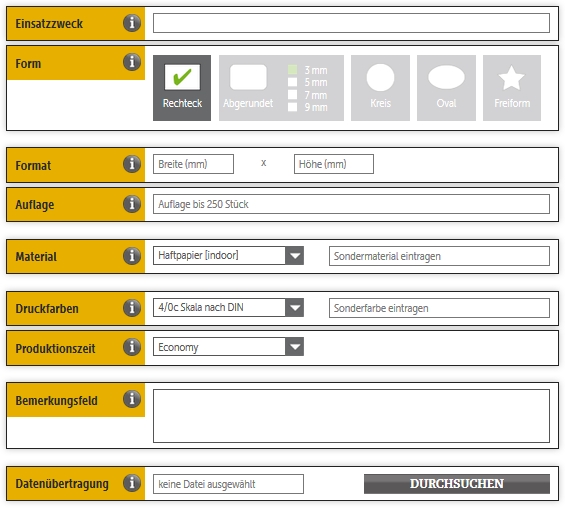The height and width of the screenshot is (508, 565).
Task: Click the Datenübertragung info icon
Action: coord(132,482)
